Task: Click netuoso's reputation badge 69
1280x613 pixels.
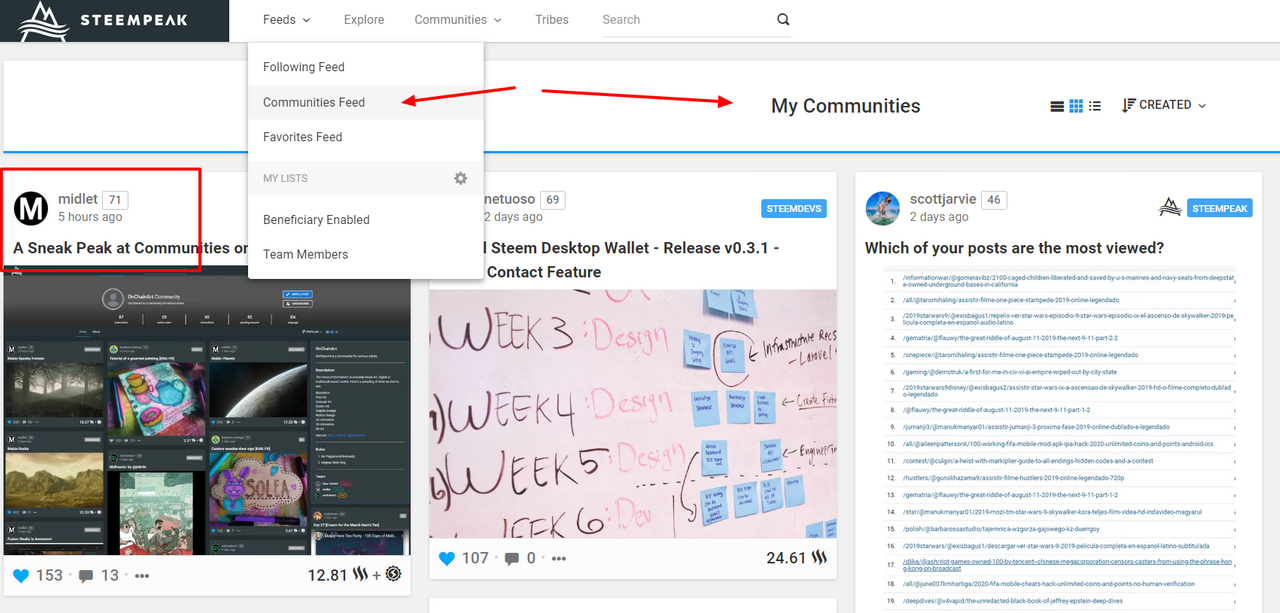Action: tap(552, 200)
